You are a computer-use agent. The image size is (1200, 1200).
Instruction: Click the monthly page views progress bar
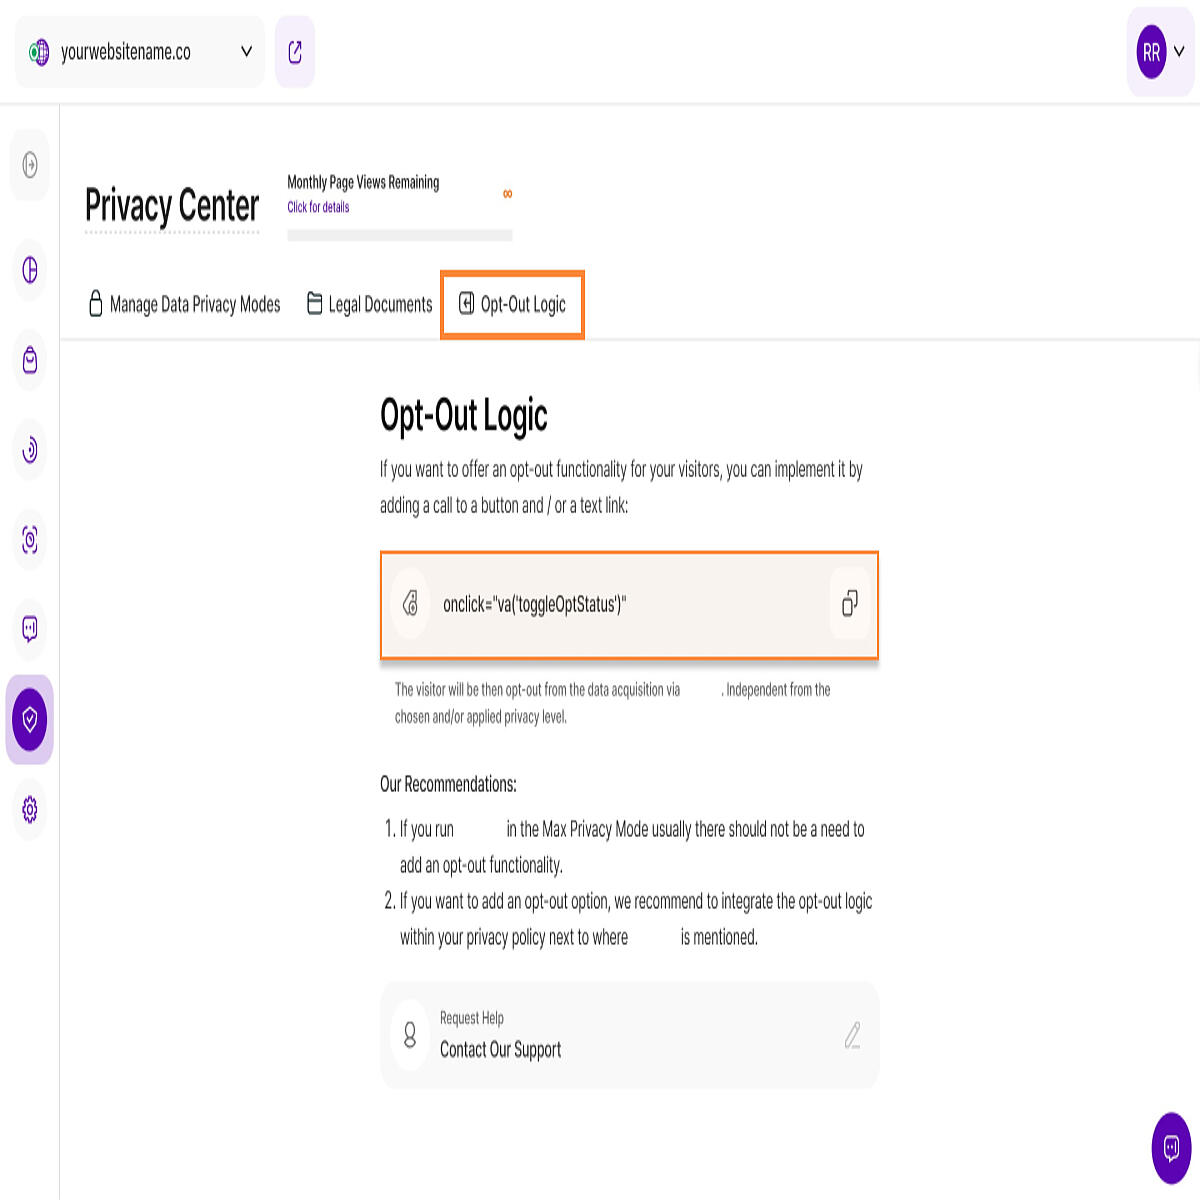coord(400,235)
